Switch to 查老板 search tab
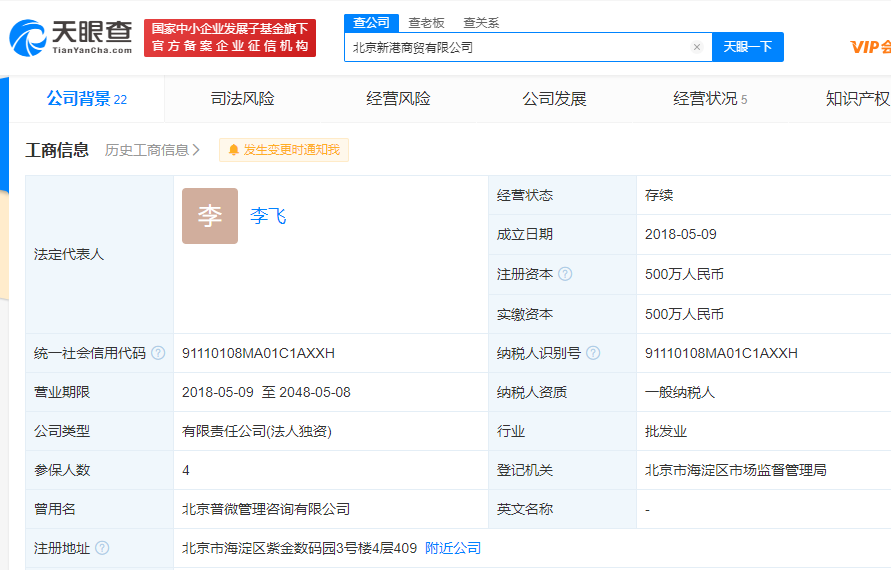 (426, 22)
